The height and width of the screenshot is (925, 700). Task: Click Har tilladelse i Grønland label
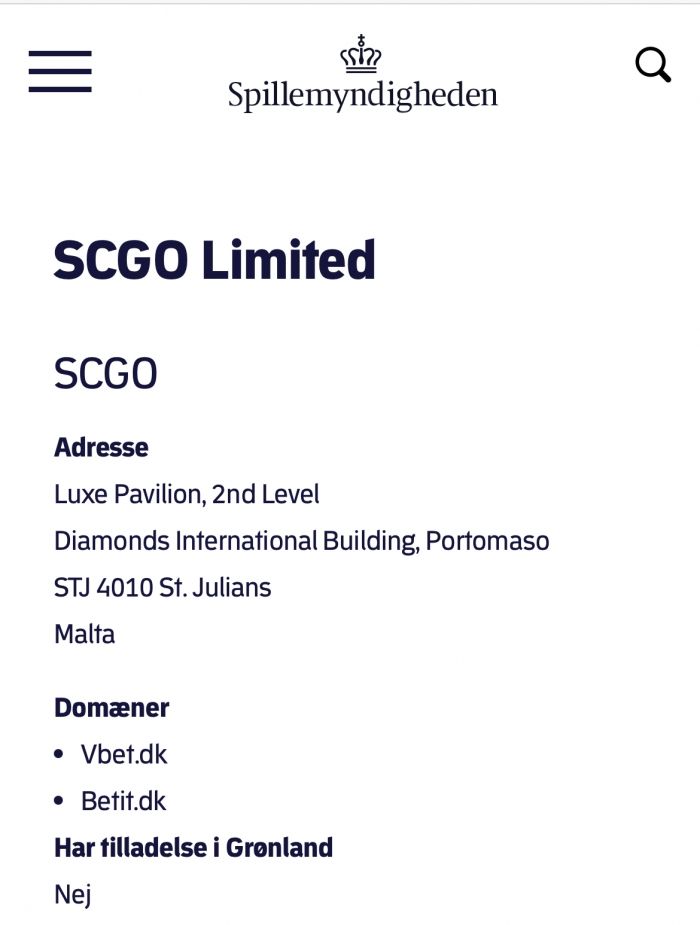coord(193,848)
